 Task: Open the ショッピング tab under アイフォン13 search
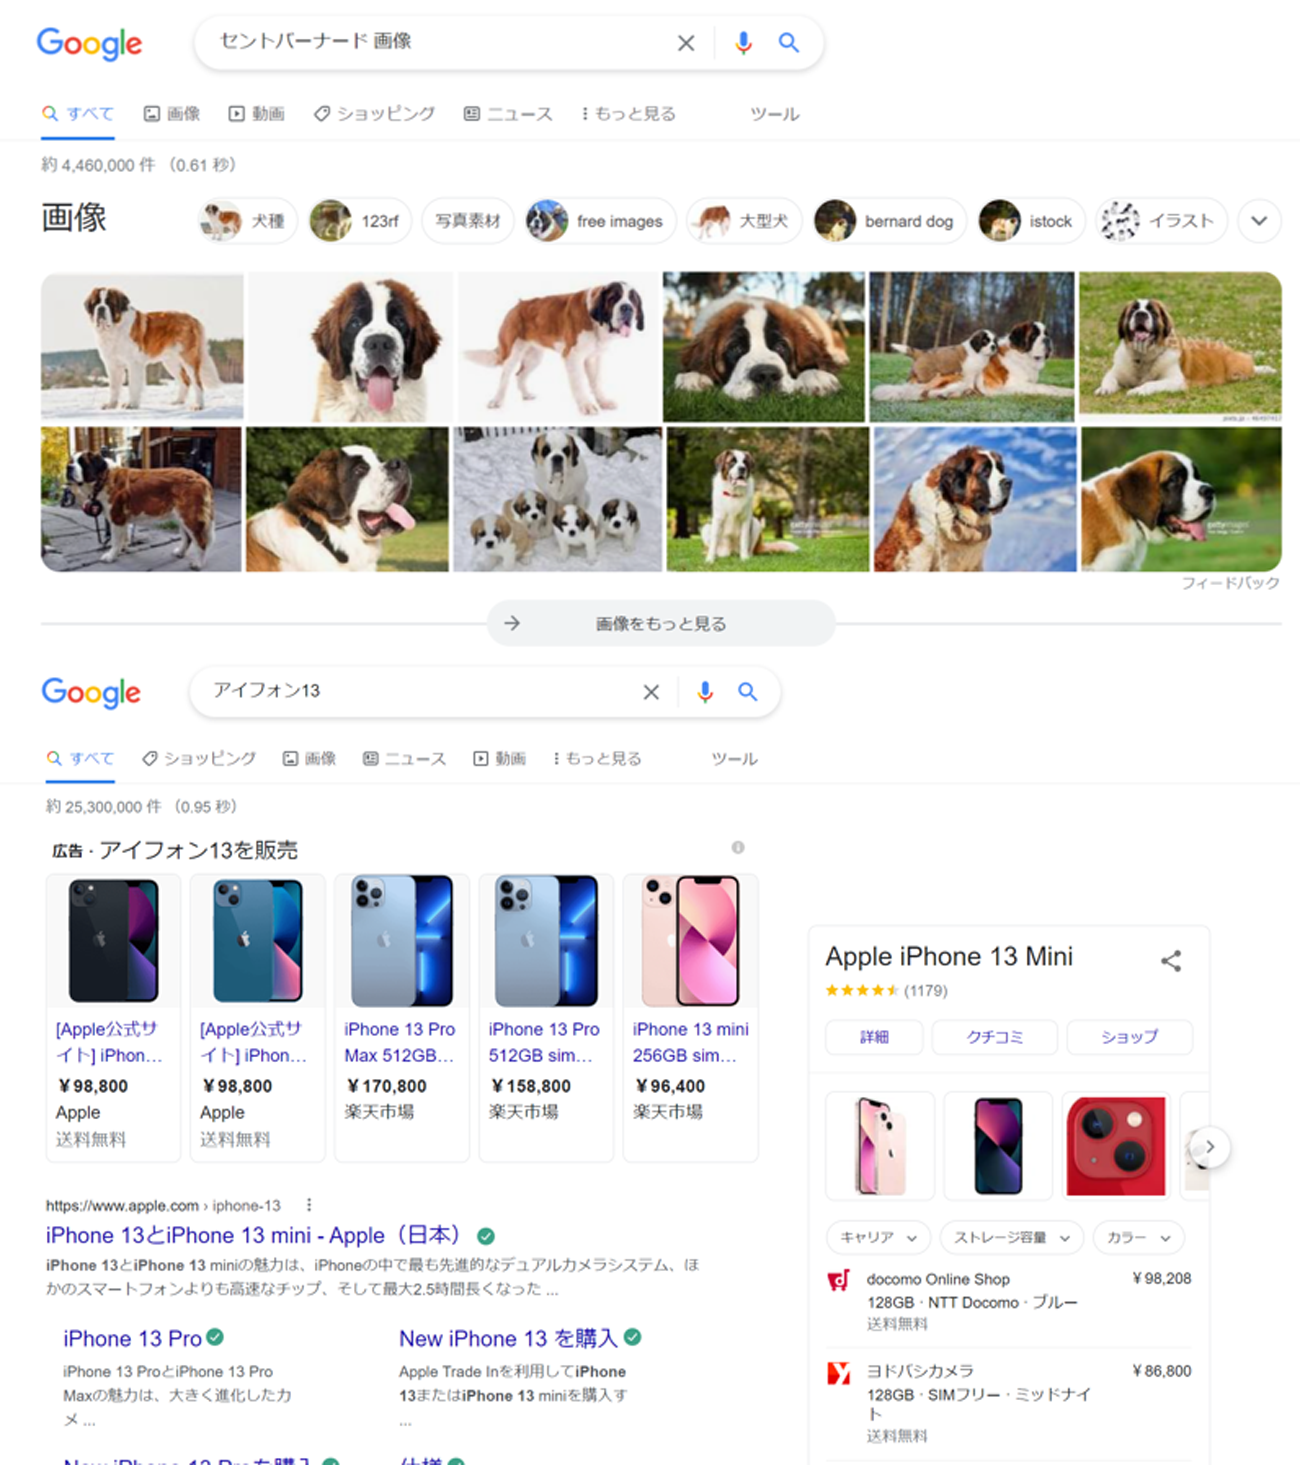point(199,759)
